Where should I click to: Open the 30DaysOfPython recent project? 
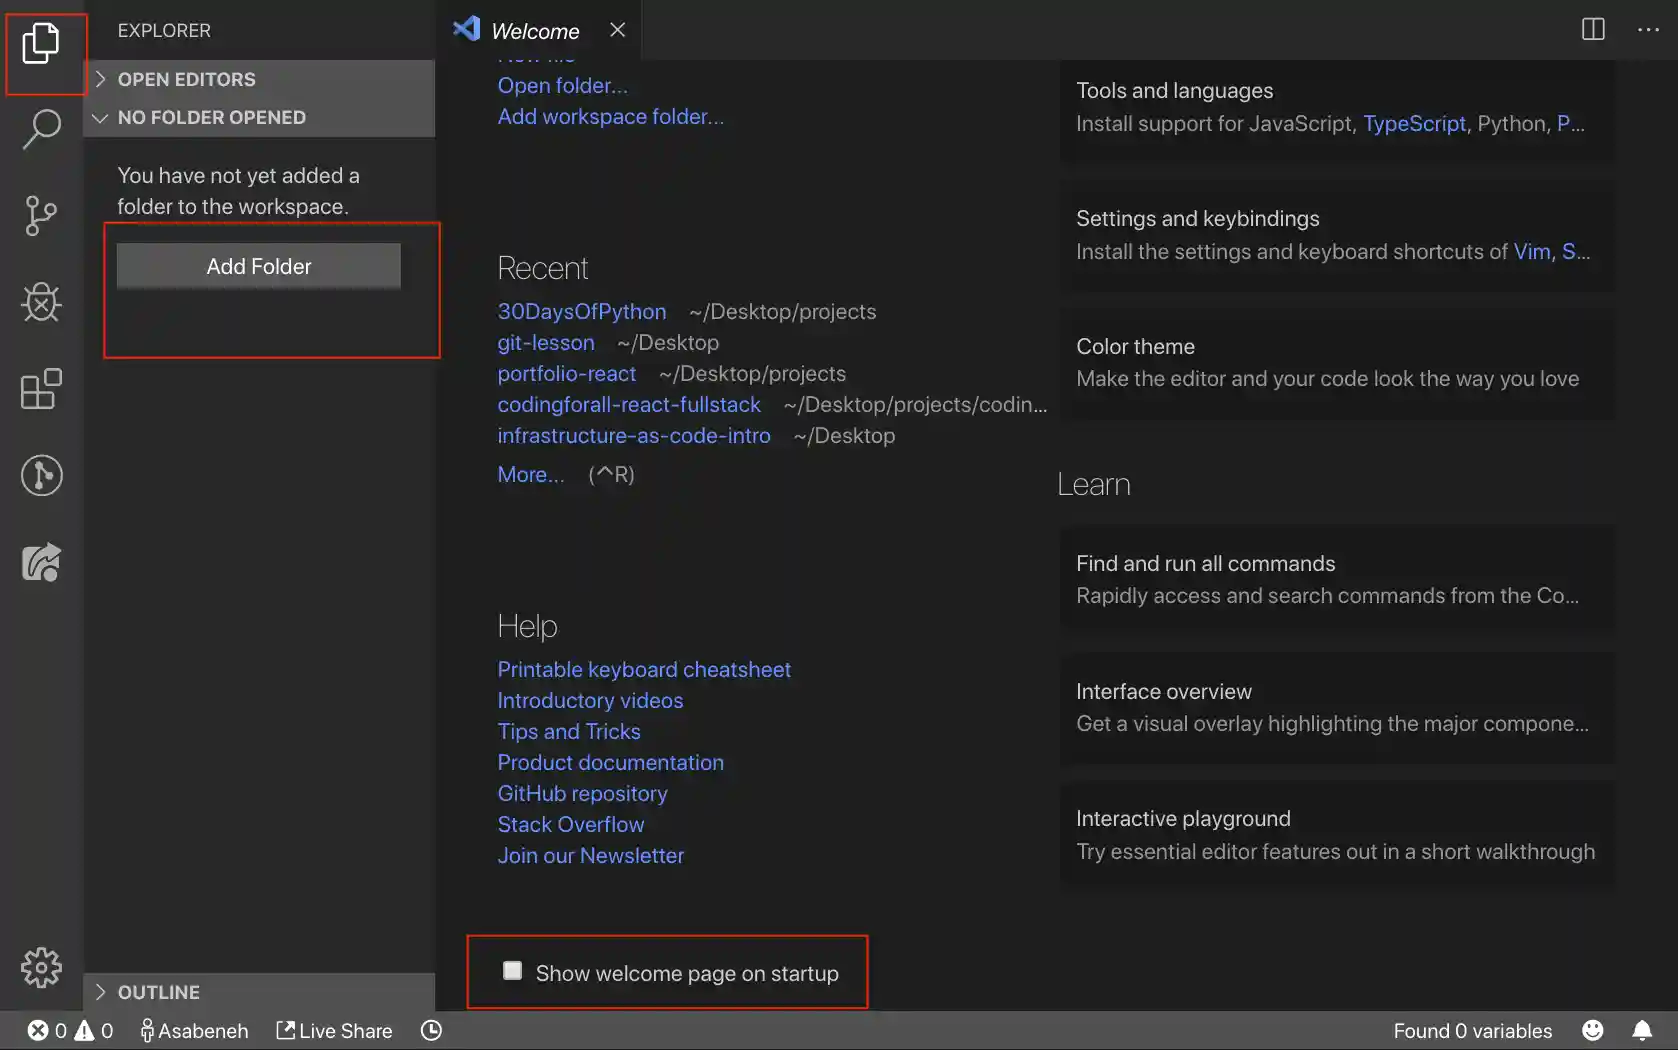(582, 311)
